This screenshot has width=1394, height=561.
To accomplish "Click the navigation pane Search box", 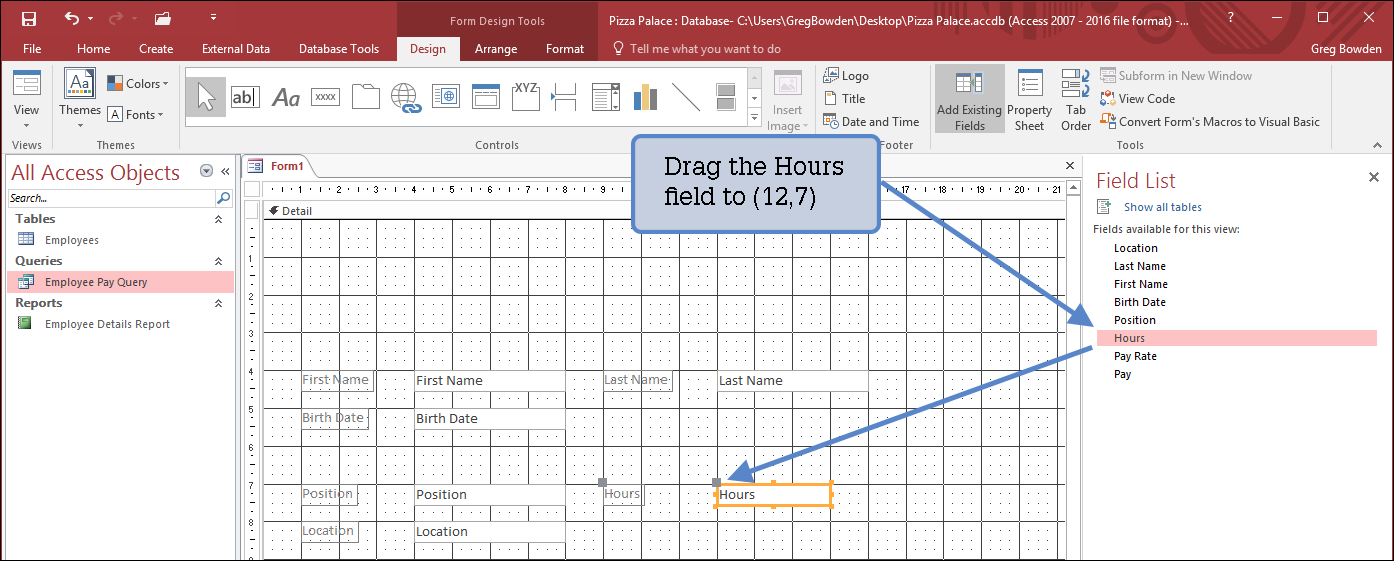I will pos(112,198).
